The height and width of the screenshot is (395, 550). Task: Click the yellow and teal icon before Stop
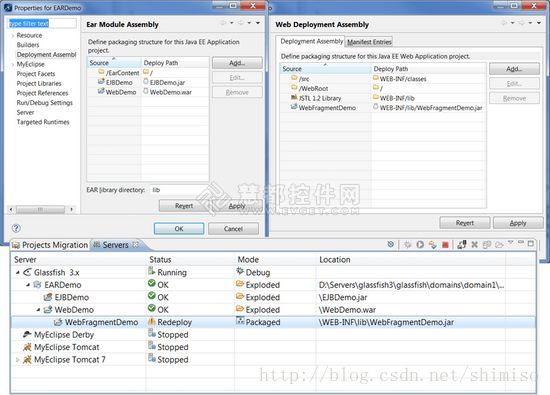(x=432, y=245)
